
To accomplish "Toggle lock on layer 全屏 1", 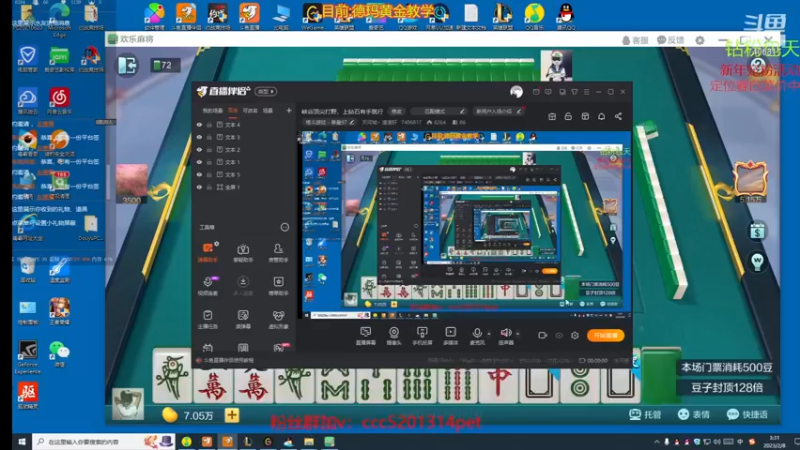I will [209, 187].
